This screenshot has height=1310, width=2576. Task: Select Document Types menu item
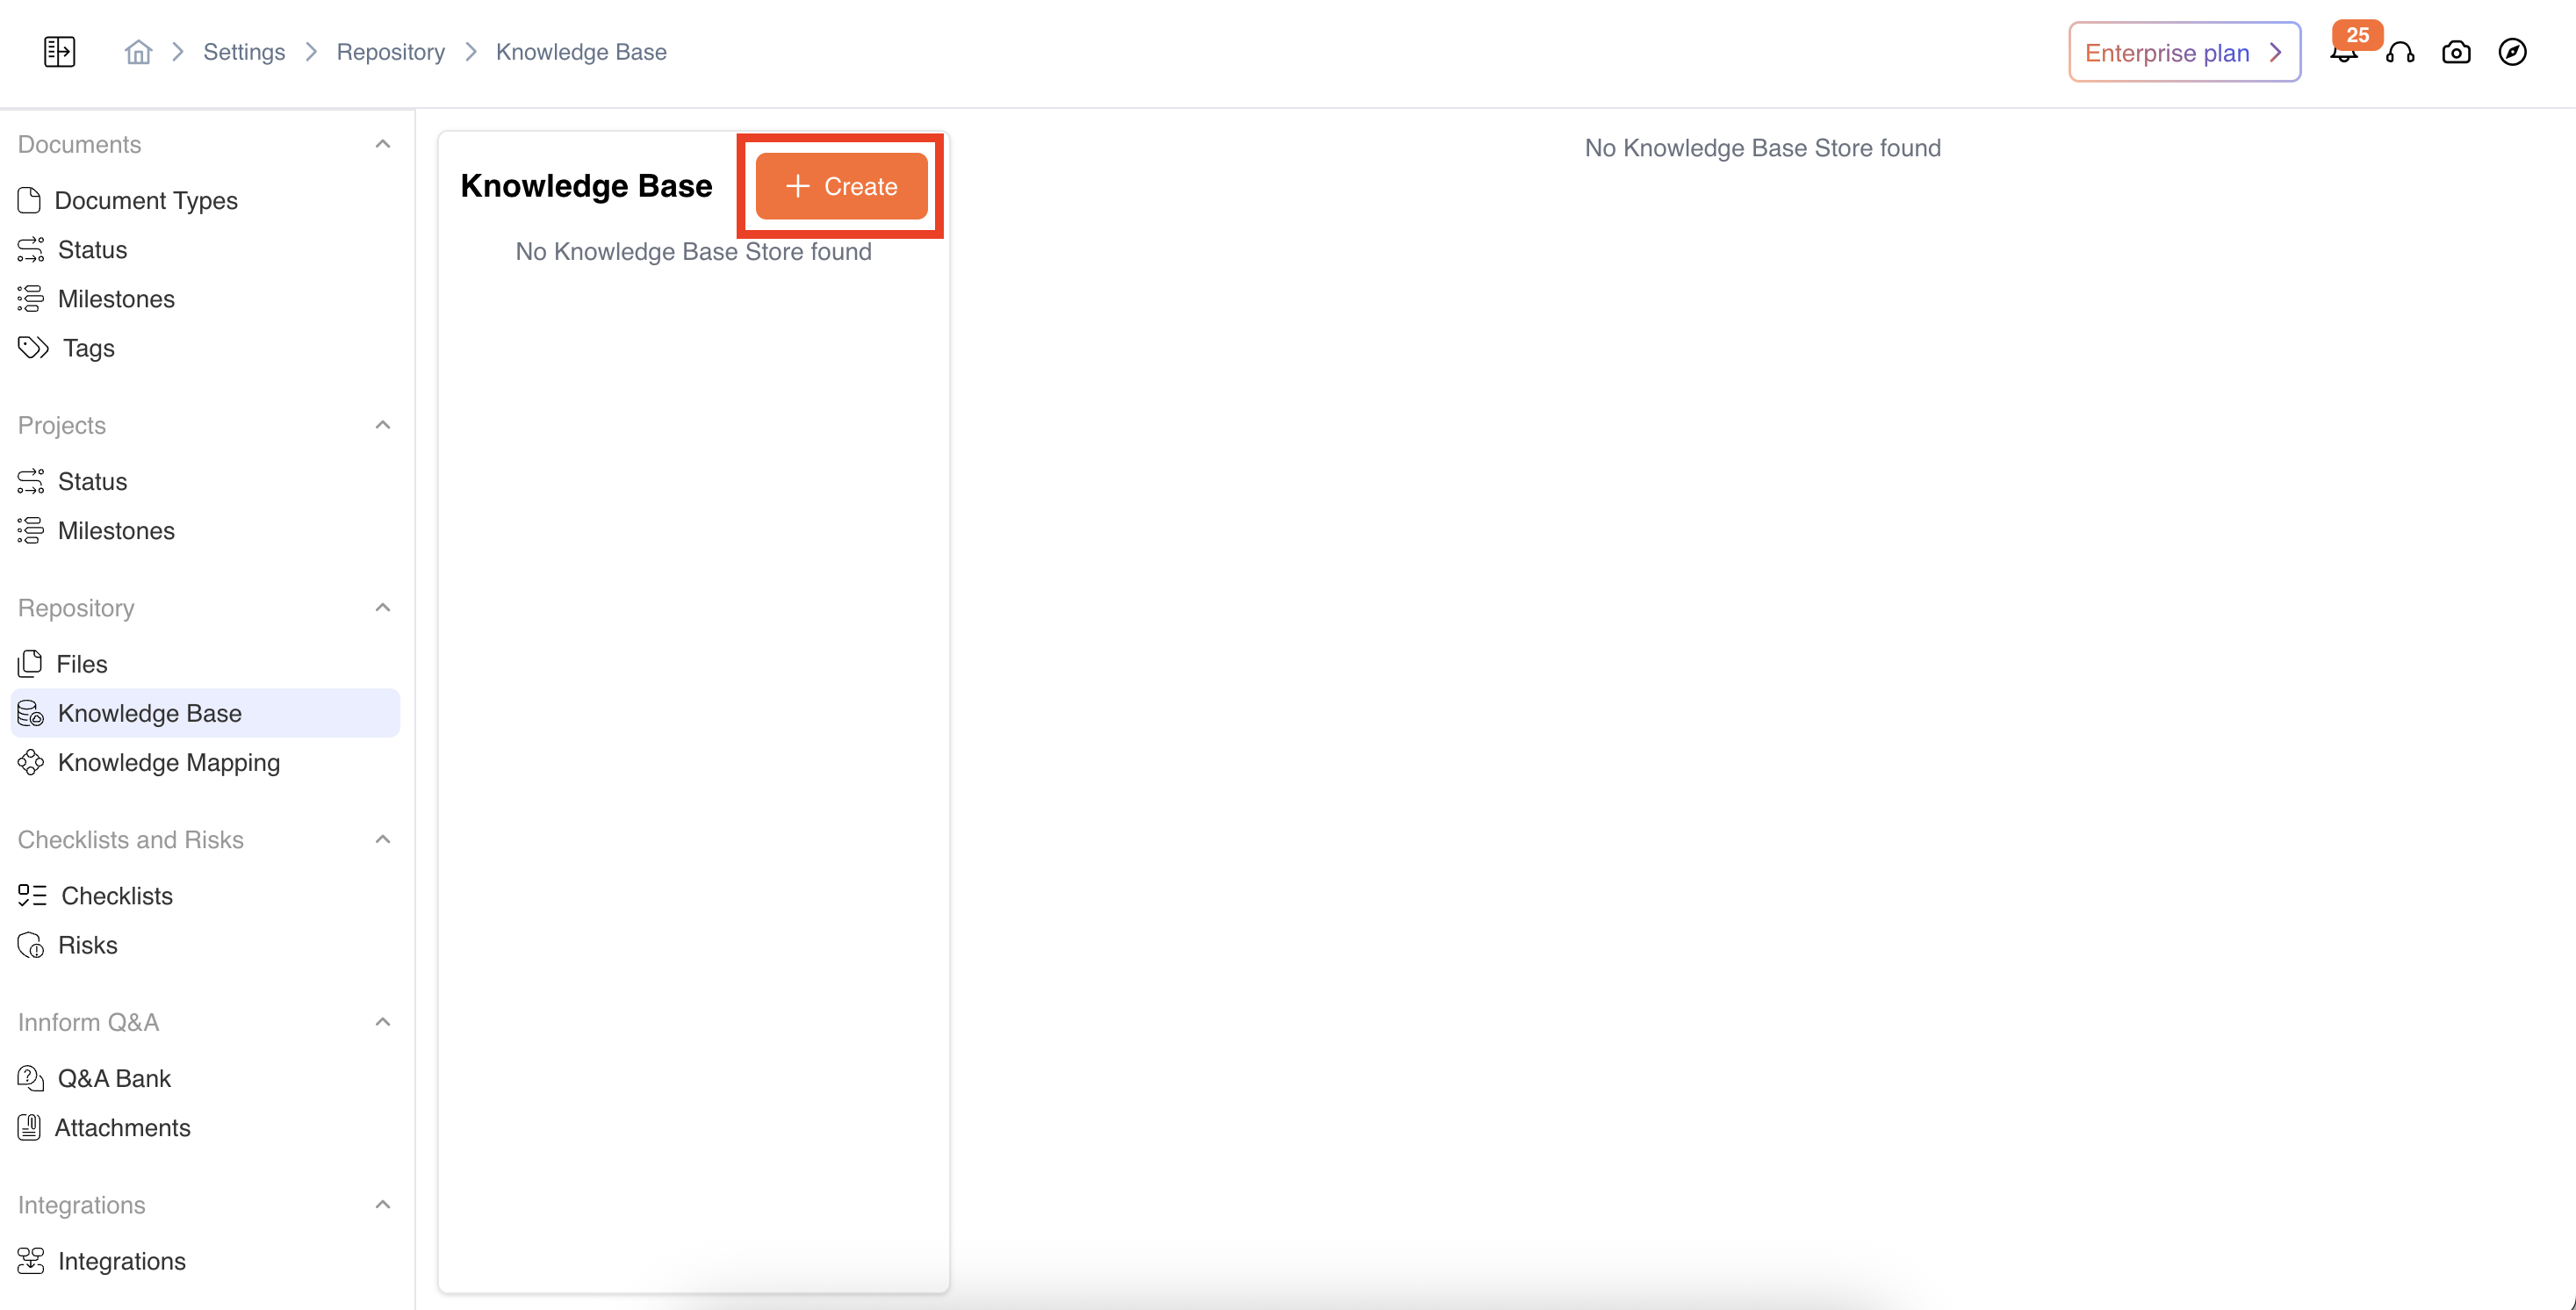pos(145,200)
